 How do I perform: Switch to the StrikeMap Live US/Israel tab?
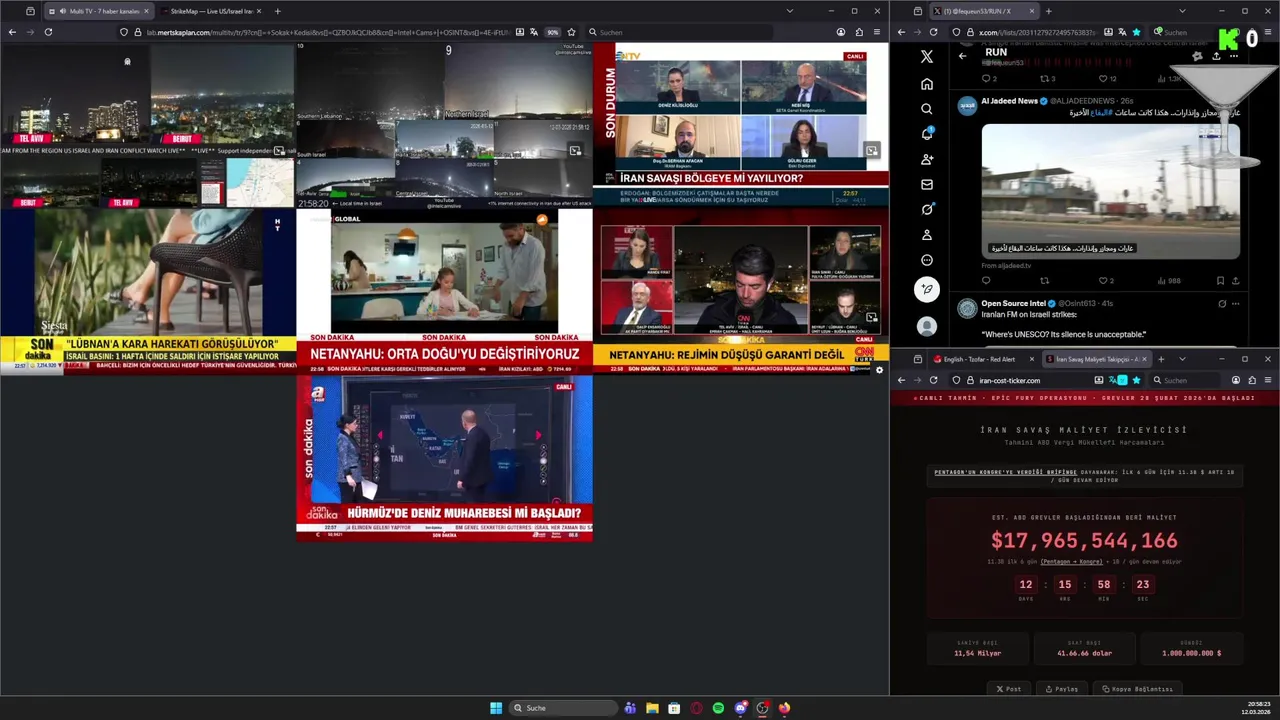[212, 11]
